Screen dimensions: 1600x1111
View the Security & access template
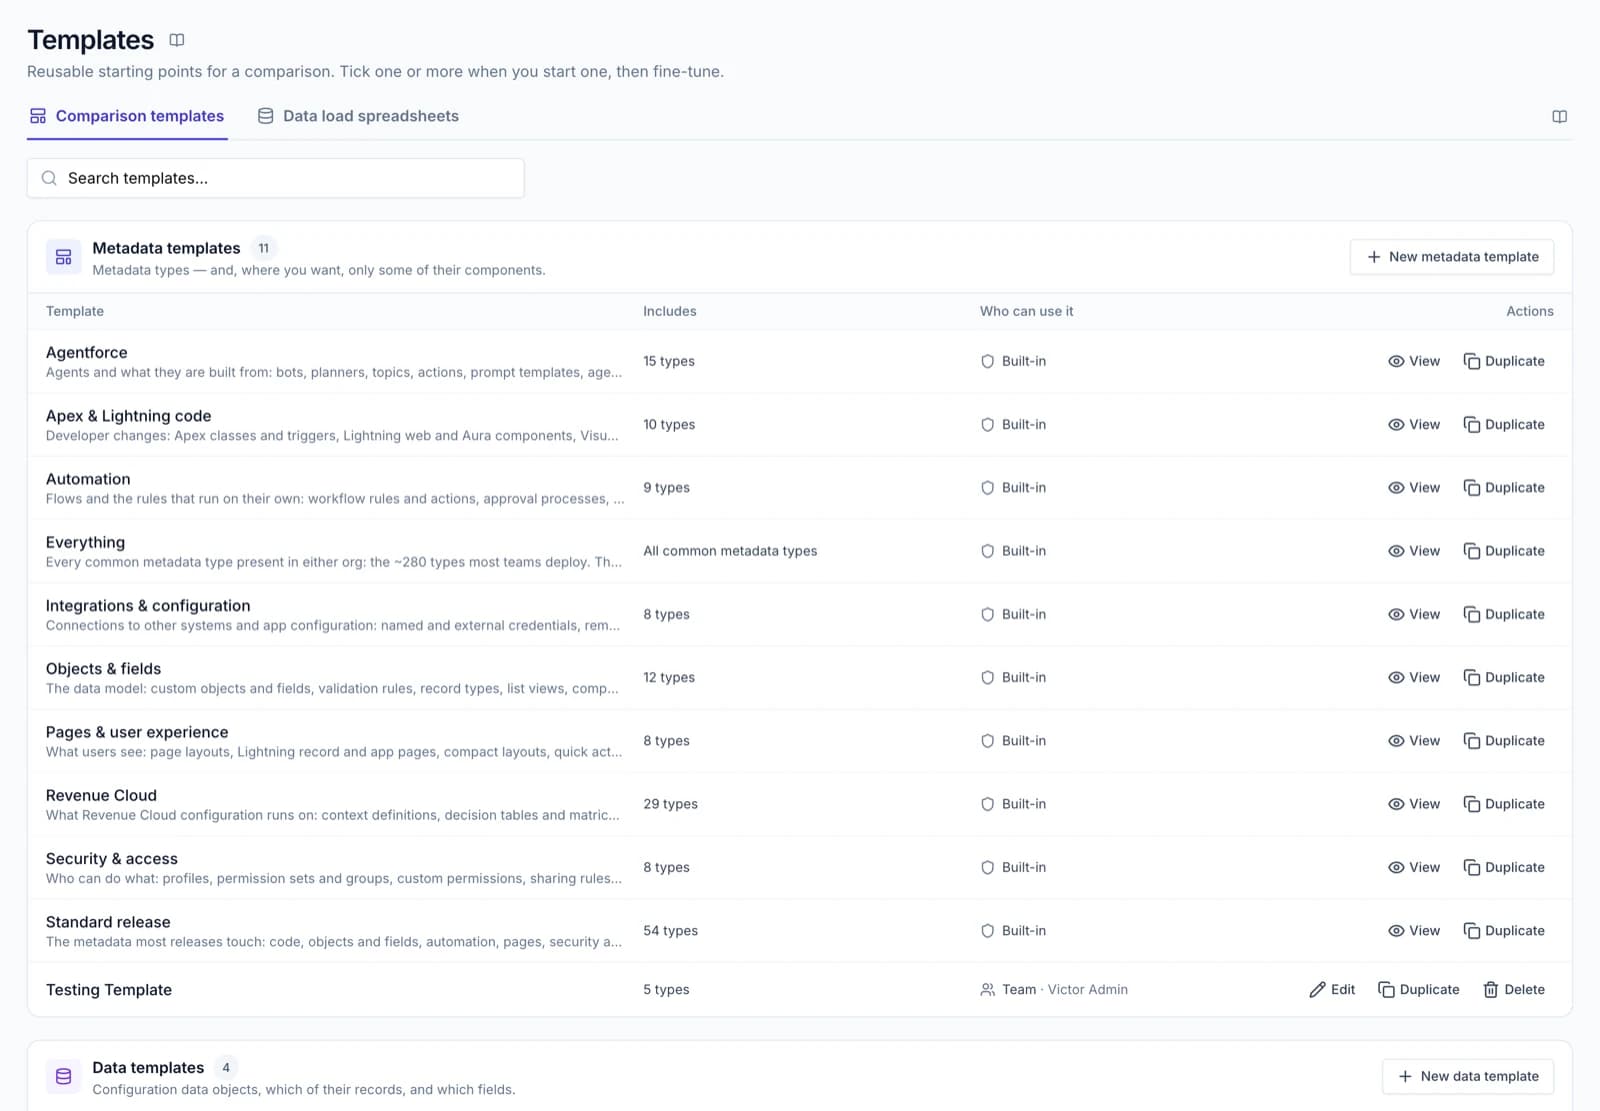[x=1413, y=867]
